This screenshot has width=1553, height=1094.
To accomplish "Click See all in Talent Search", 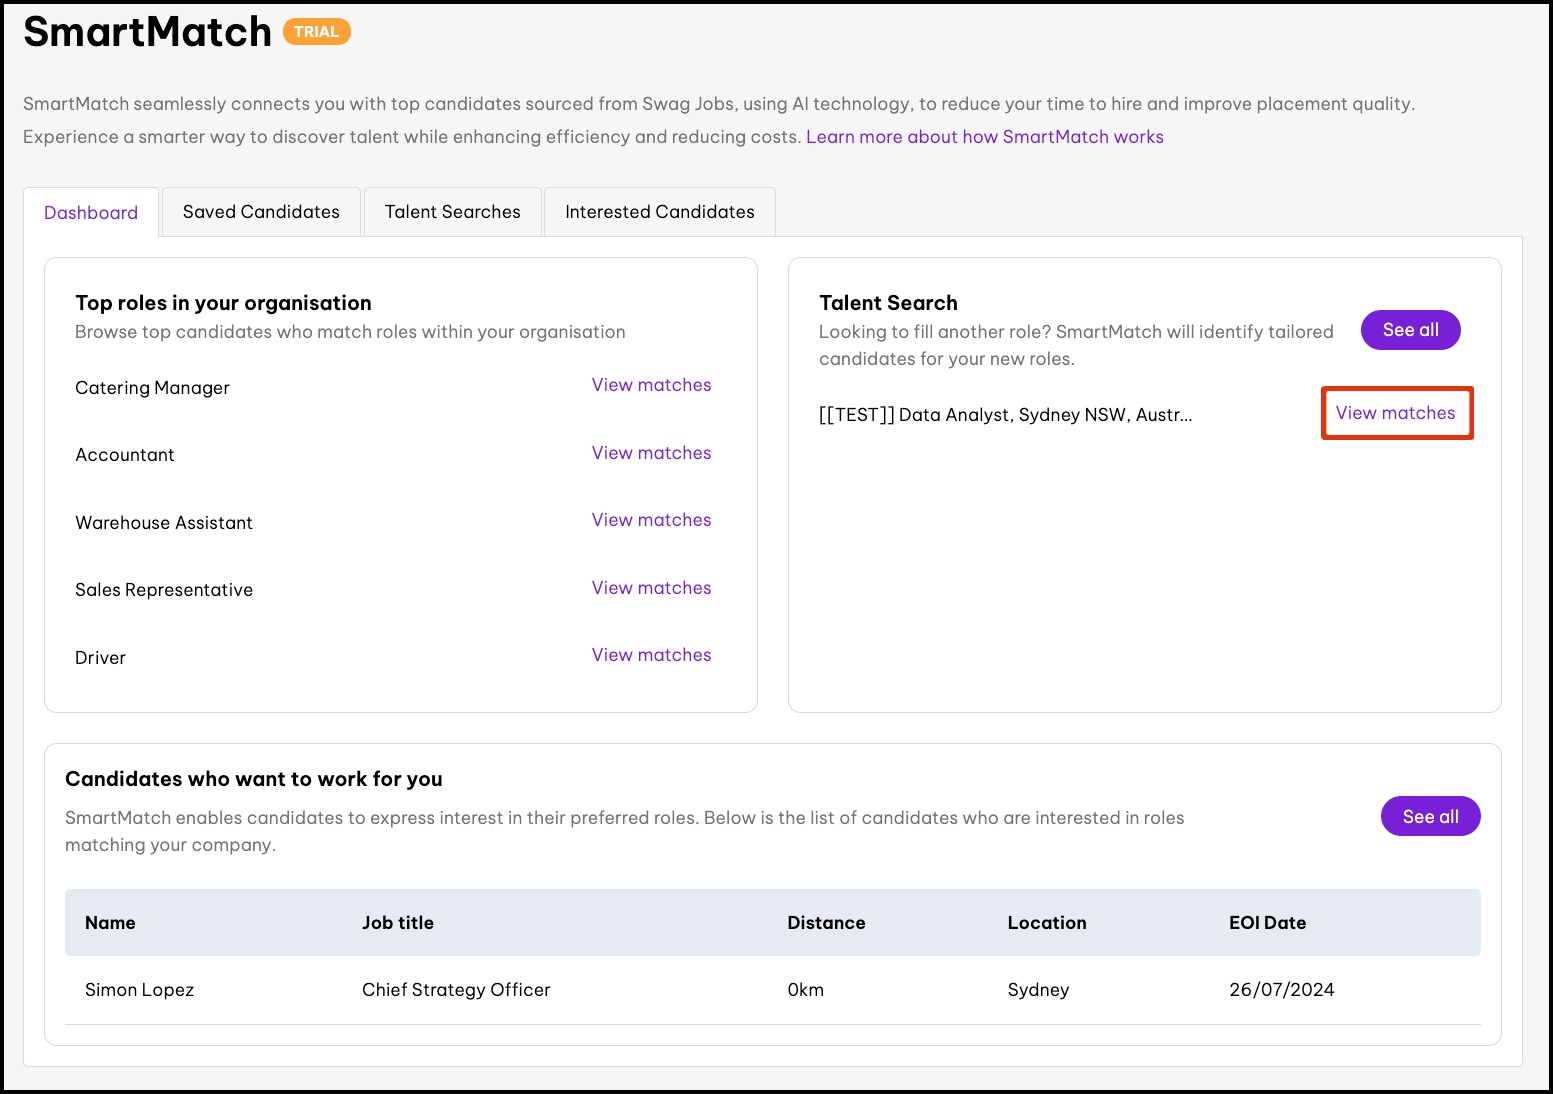I will 1410,330.
